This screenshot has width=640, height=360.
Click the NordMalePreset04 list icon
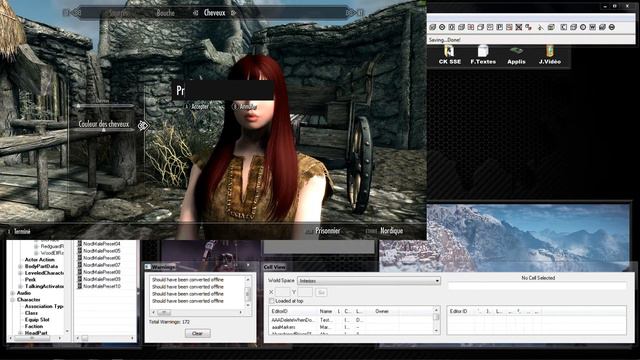pos(80,244)
